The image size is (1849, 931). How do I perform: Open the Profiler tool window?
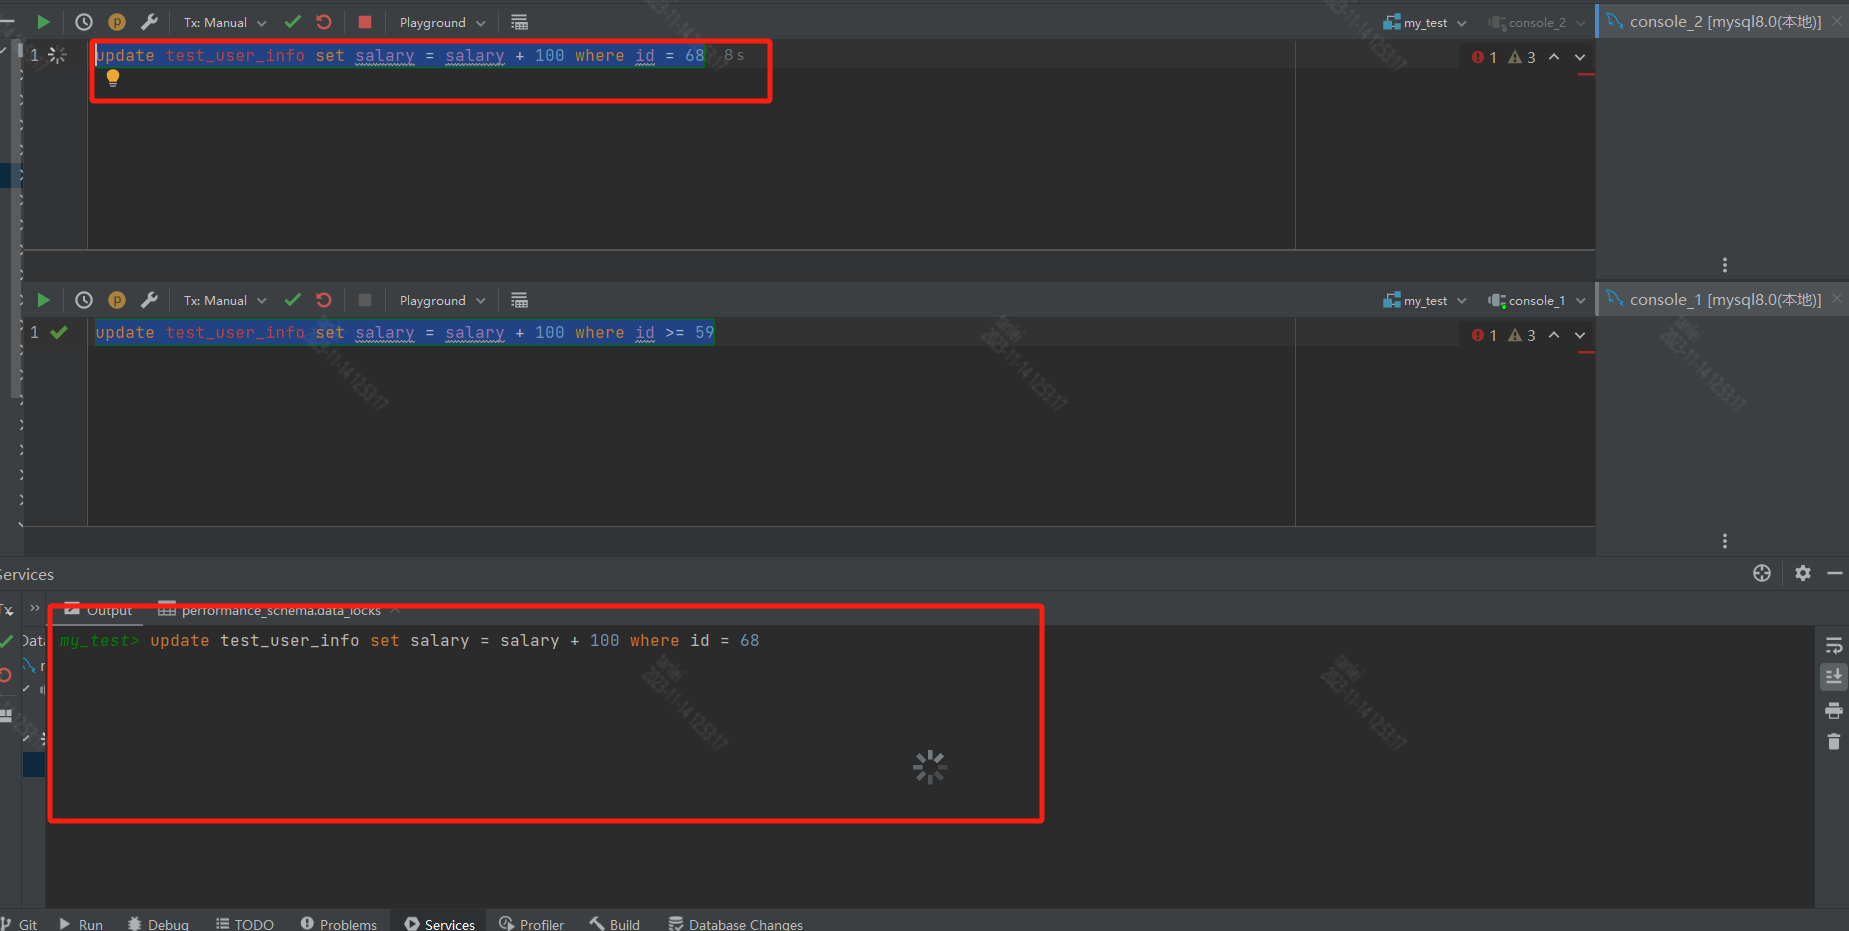tap(532, 924)
